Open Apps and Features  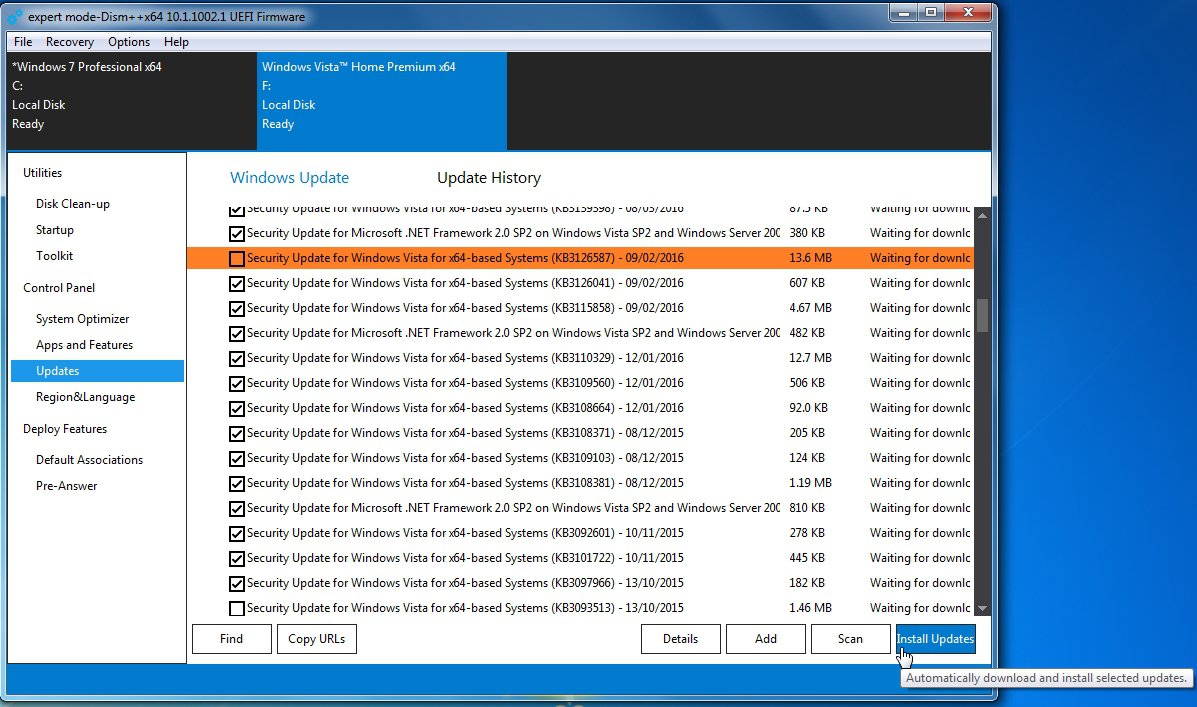coord(84,345)
